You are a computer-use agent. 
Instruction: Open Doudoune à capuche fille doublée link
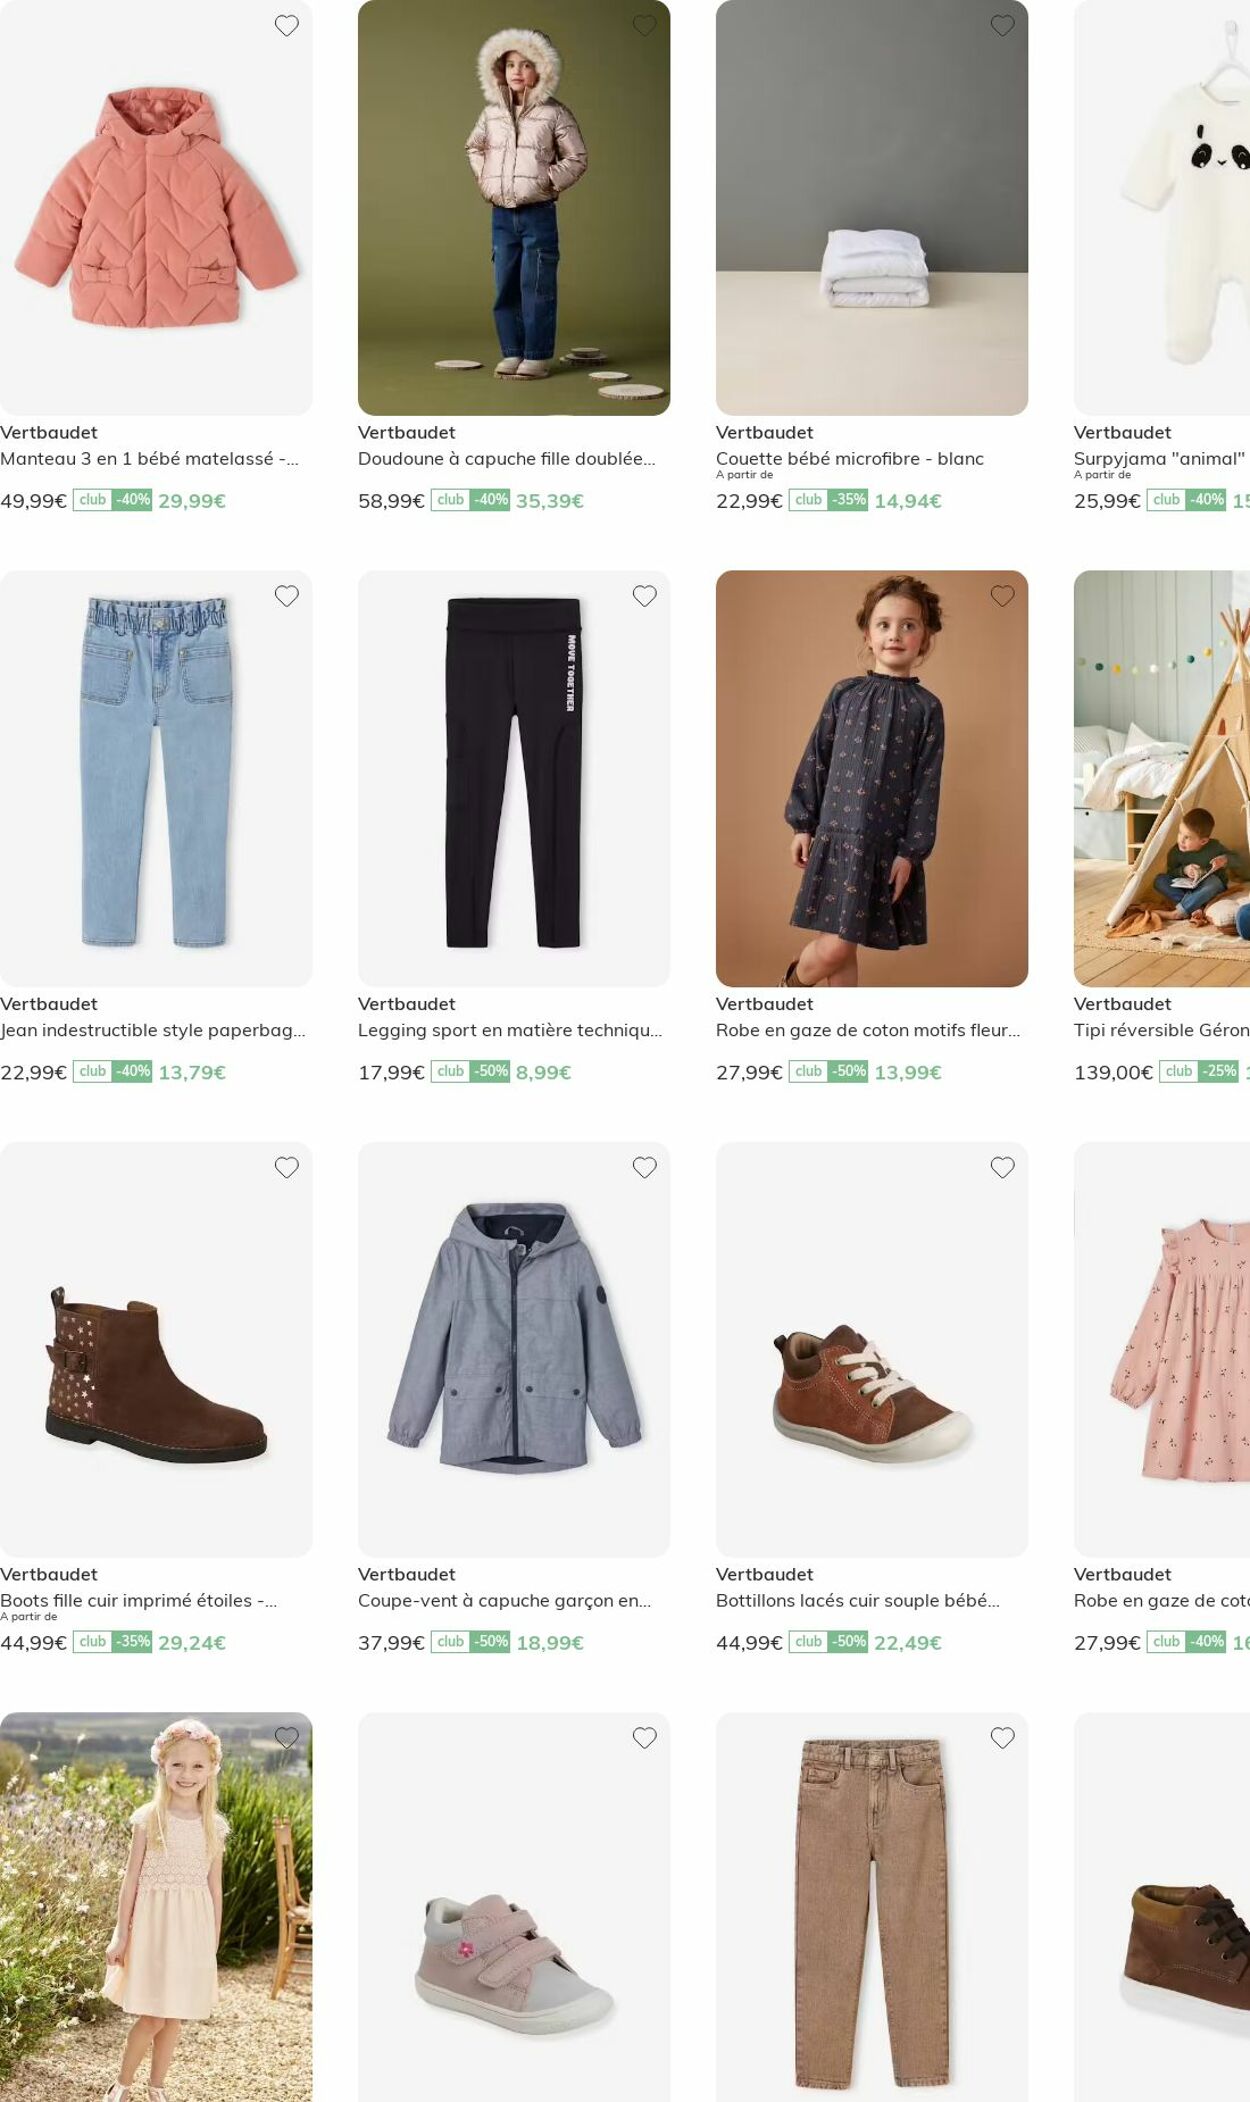pyautogui.click(x=507, y=459)
